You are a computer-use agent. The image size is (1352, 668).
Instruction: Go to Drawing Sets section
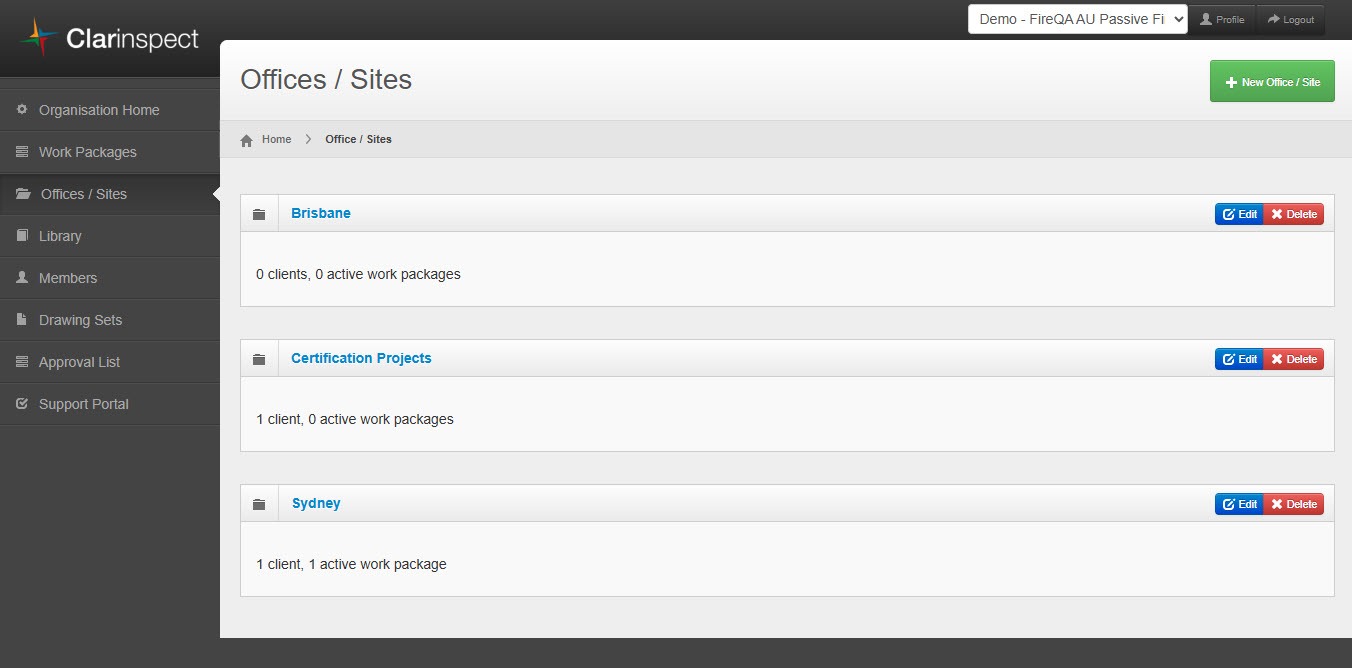(x=80, y=320)
